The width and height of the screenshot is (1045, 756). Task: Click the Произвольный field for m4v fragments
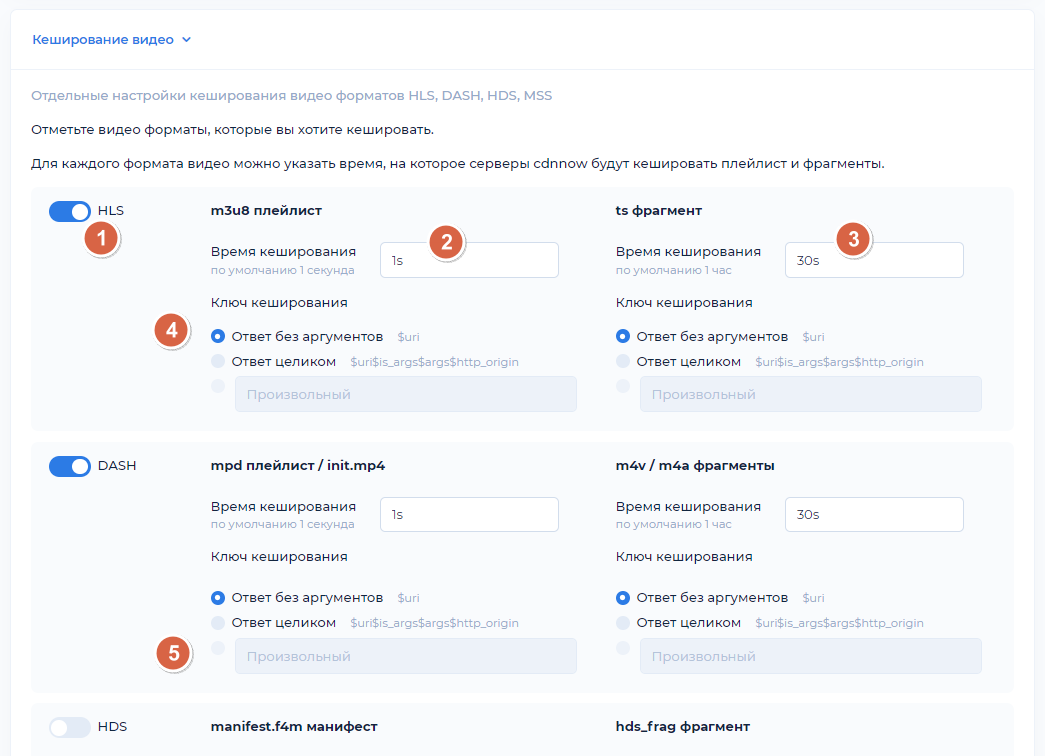click(x=810, y=655)
